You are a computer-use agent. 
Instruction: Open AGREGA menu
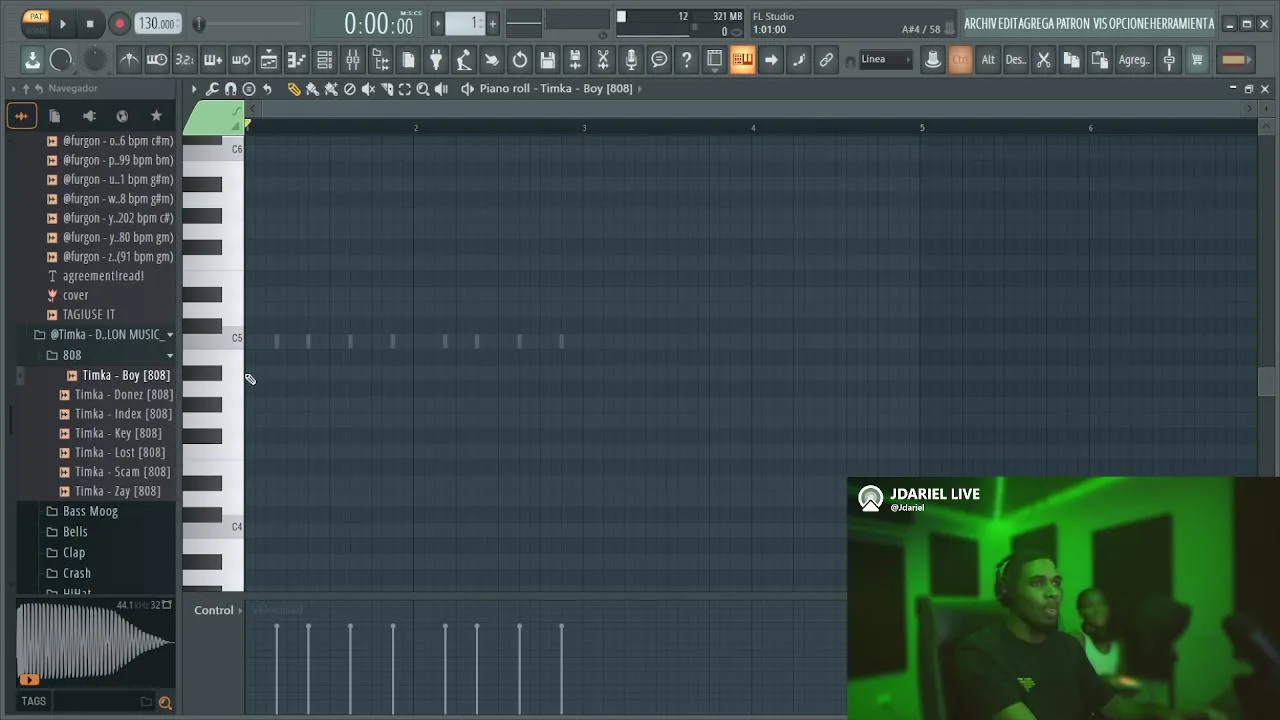1037,23
